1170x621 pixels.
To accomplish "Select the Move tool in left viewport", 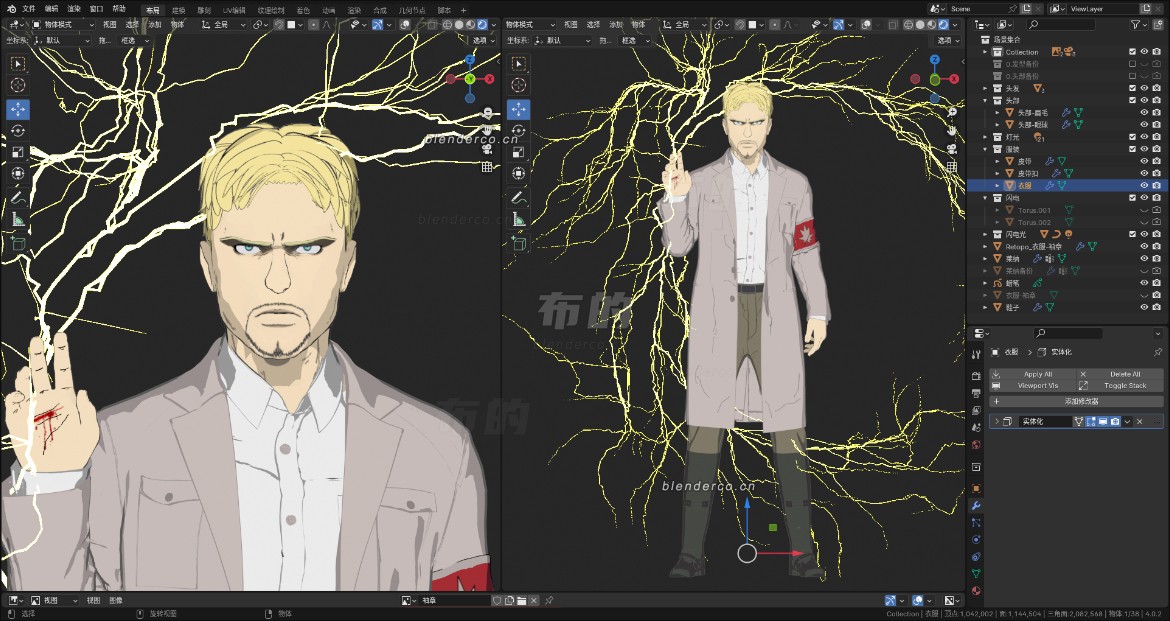I will coord(18,109).
